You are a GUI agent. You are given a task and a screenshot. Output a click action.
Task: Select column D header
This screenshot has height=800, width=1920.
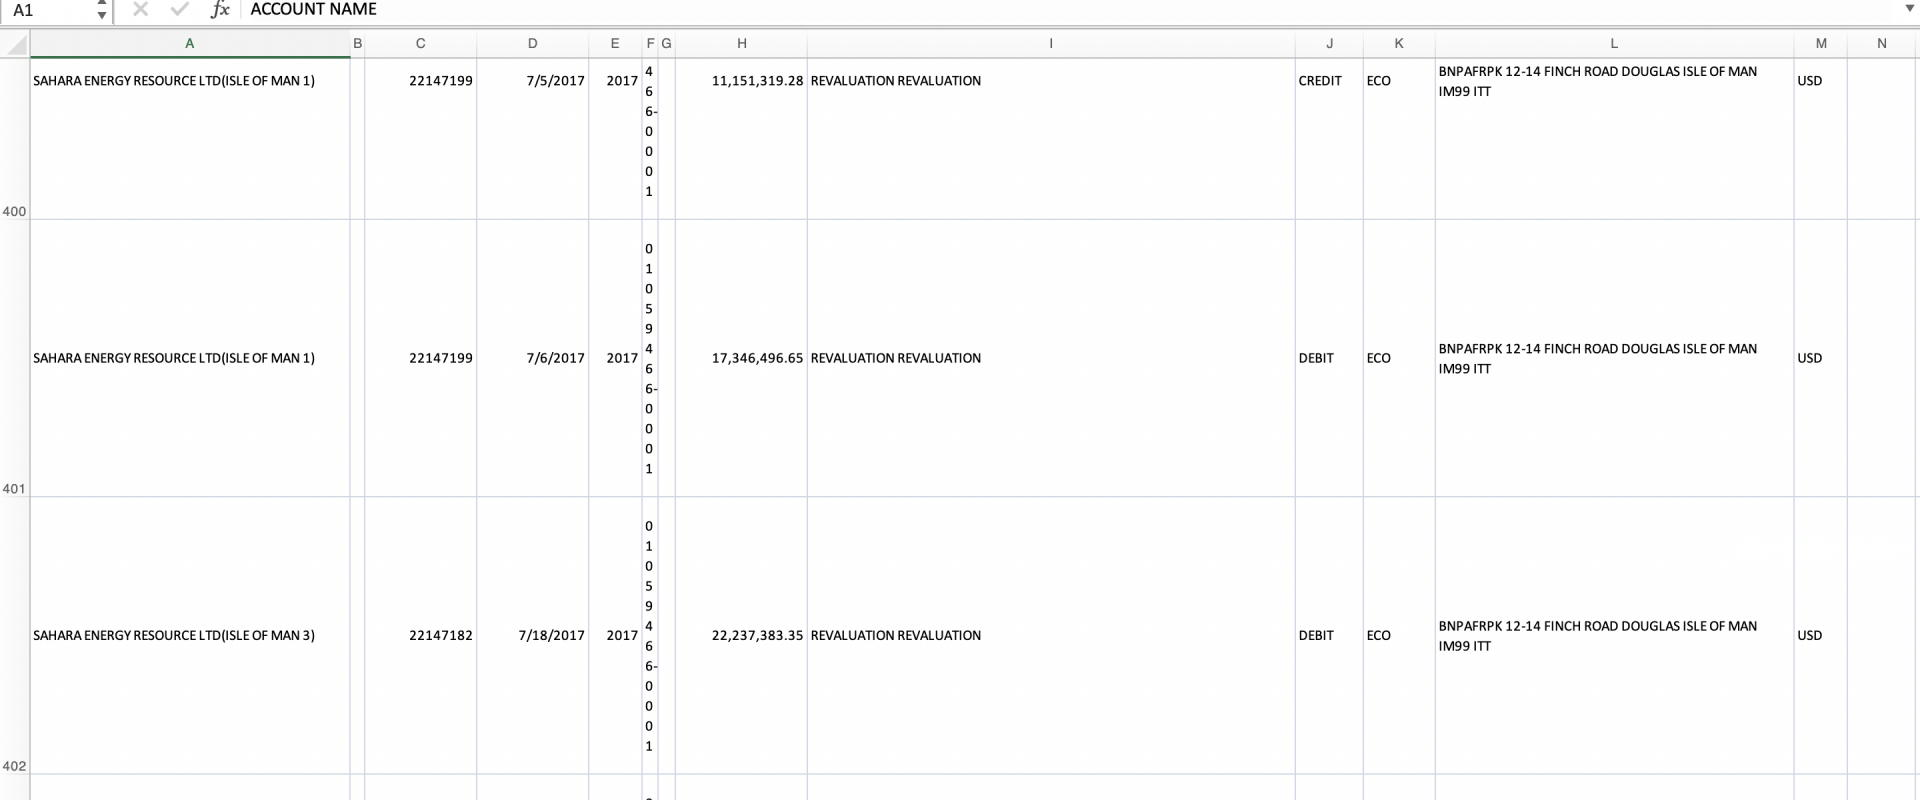pyautogui.click(x=532, y=44)
